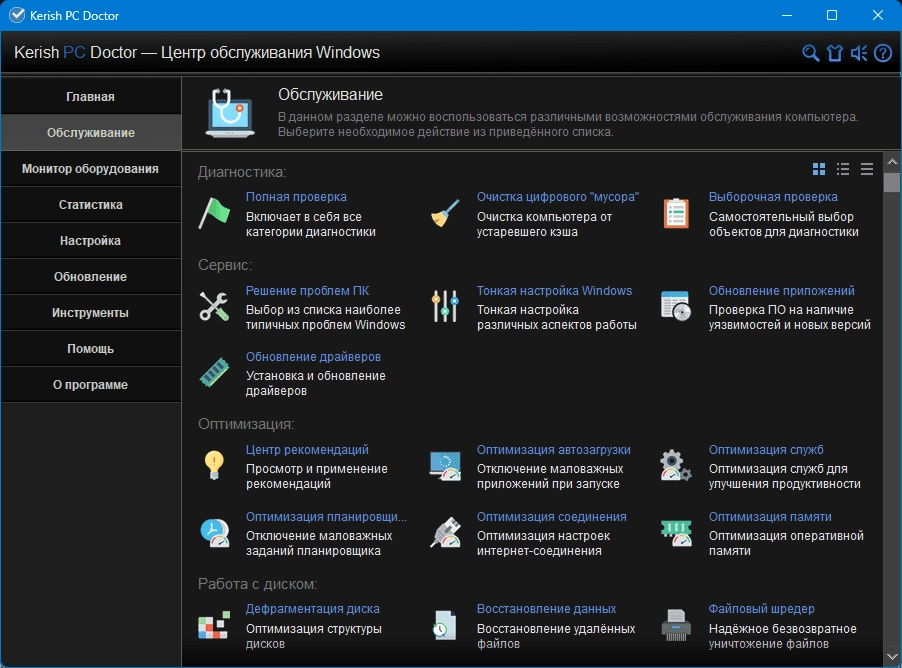Click the scrollbar up arrow
Viewport: 902px width, 668px height.
tap(892, 162)
